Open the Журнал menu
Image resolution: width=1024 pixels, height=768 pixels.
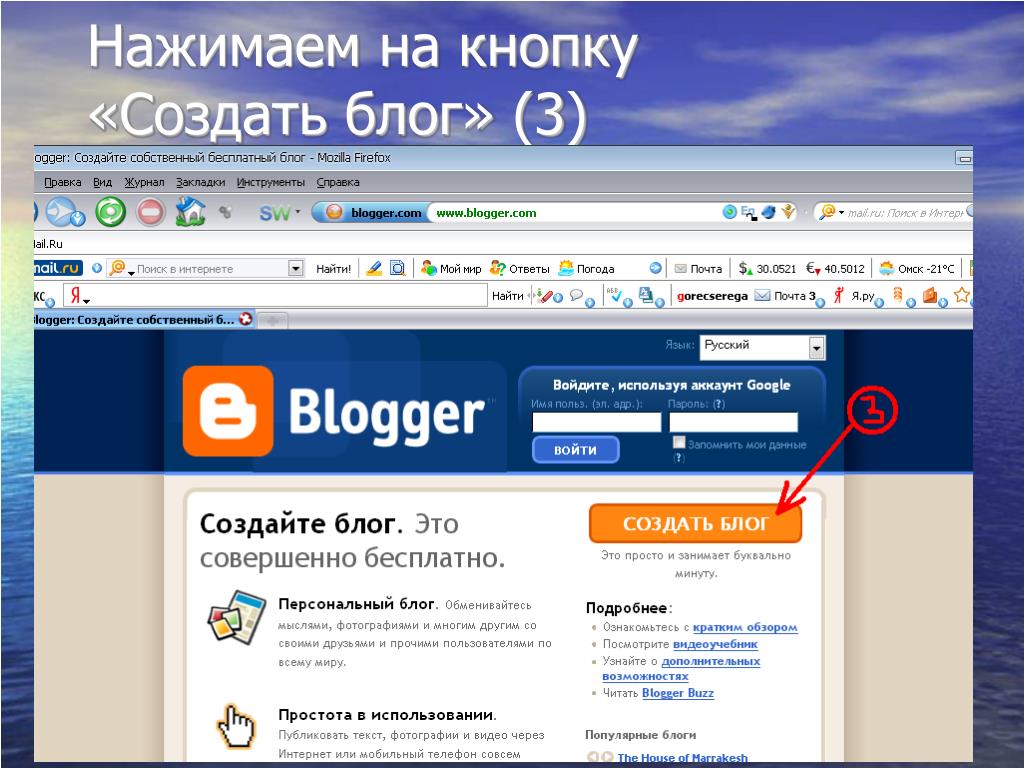point(144,182)
